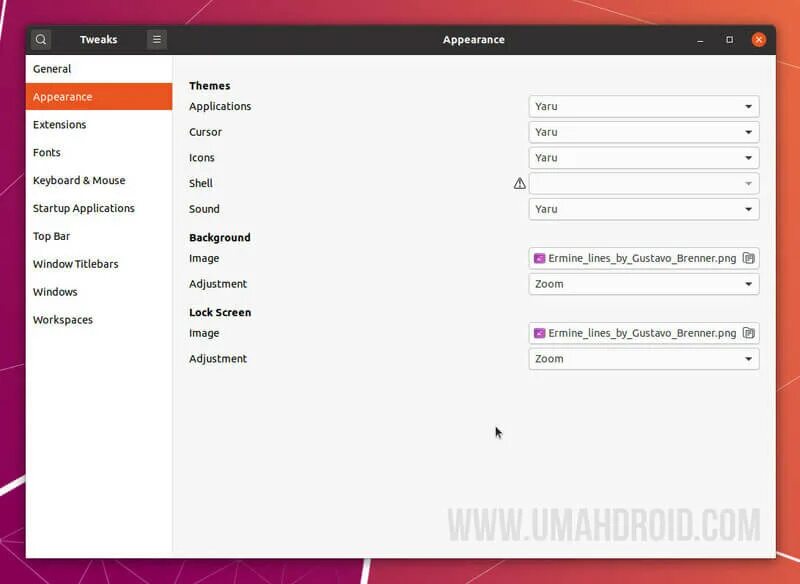Viewport: 800px width, 584px height.
Task: Click the Cursor label
Action: pos(205,132)
